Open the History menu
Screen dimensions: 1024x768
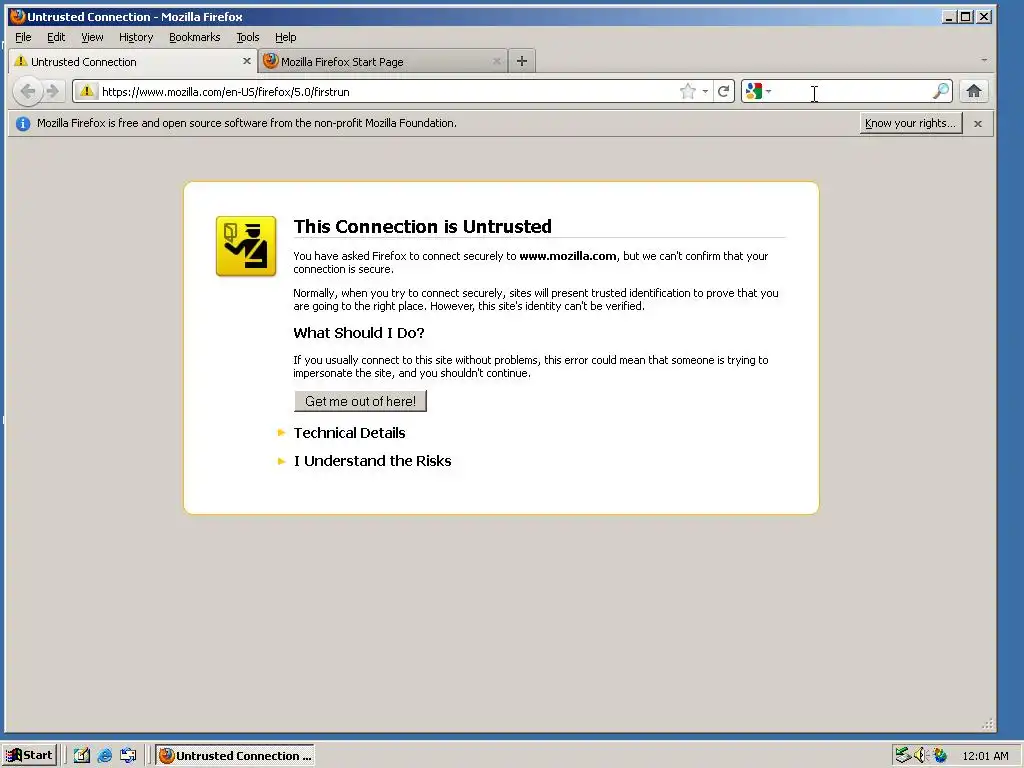click(136, 37)
